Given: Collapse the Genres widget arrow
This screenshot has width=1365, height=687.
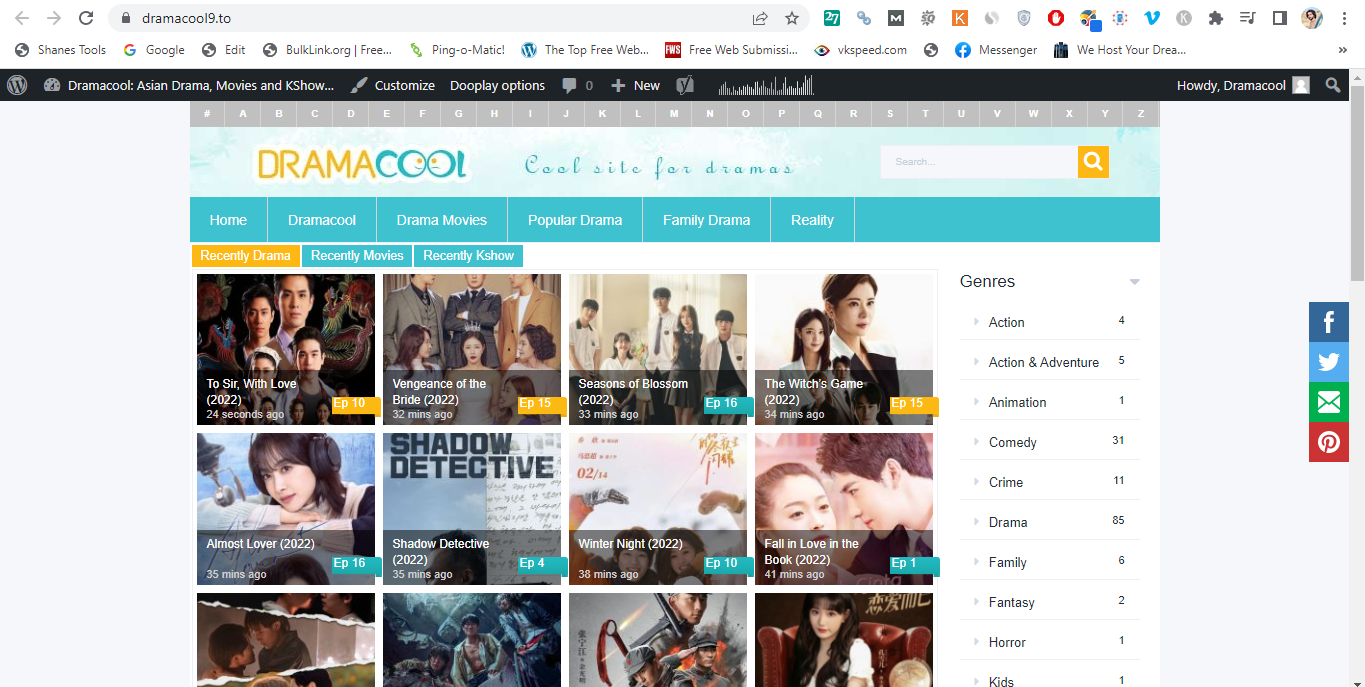Looking at the screenshot, I should point(1134,282).
